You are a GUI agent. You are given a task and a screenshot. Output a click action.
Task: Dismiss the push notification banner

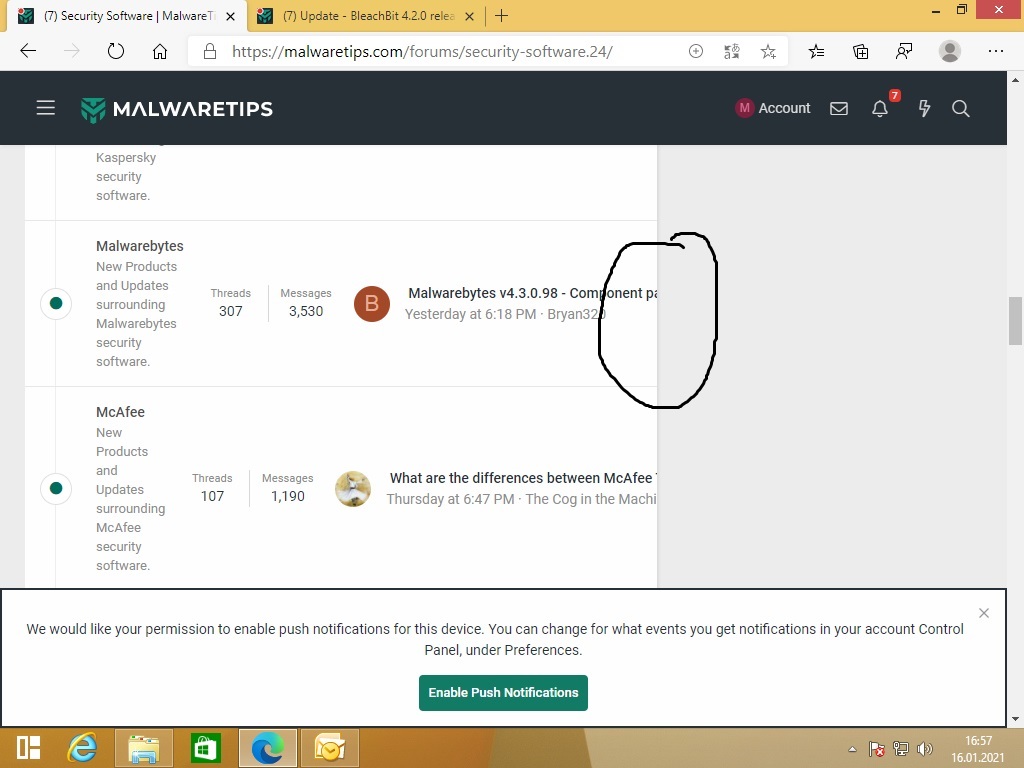(984, 613)
